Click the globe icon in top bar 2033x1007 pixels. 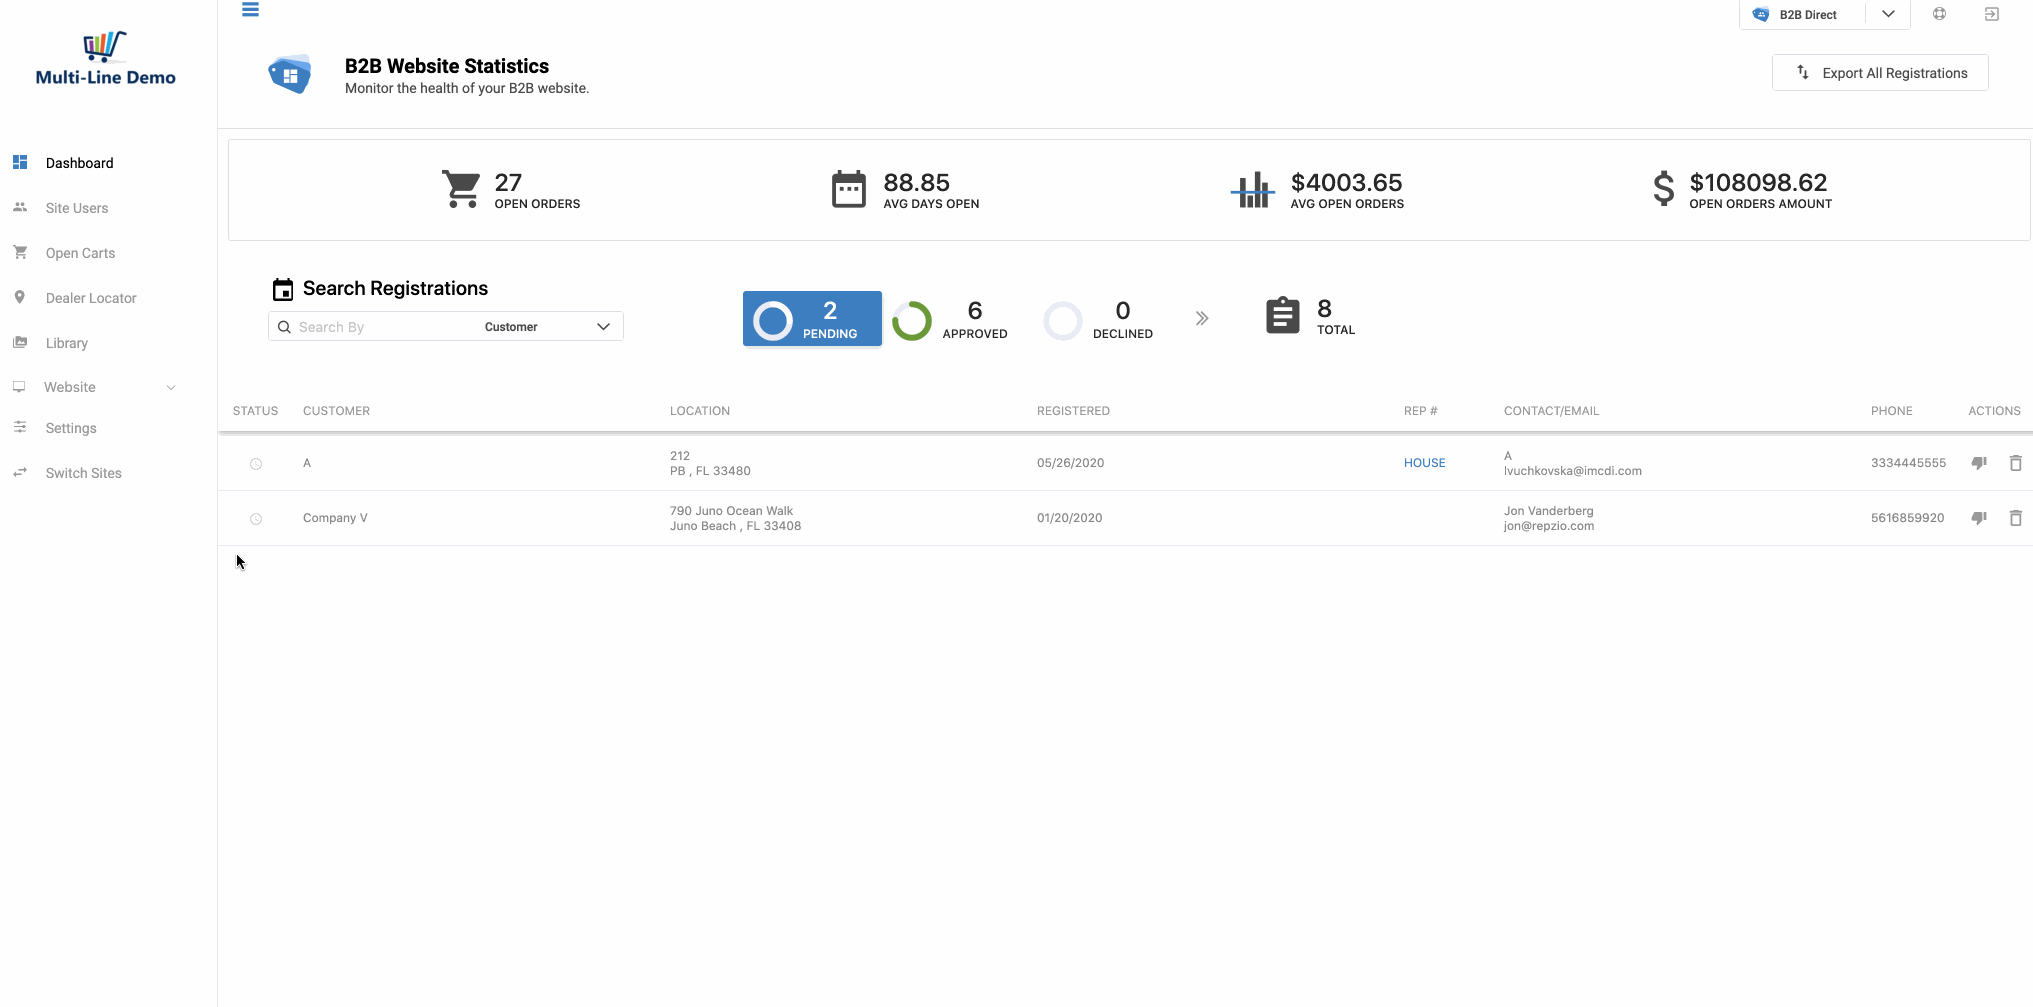pos(1939,14)
